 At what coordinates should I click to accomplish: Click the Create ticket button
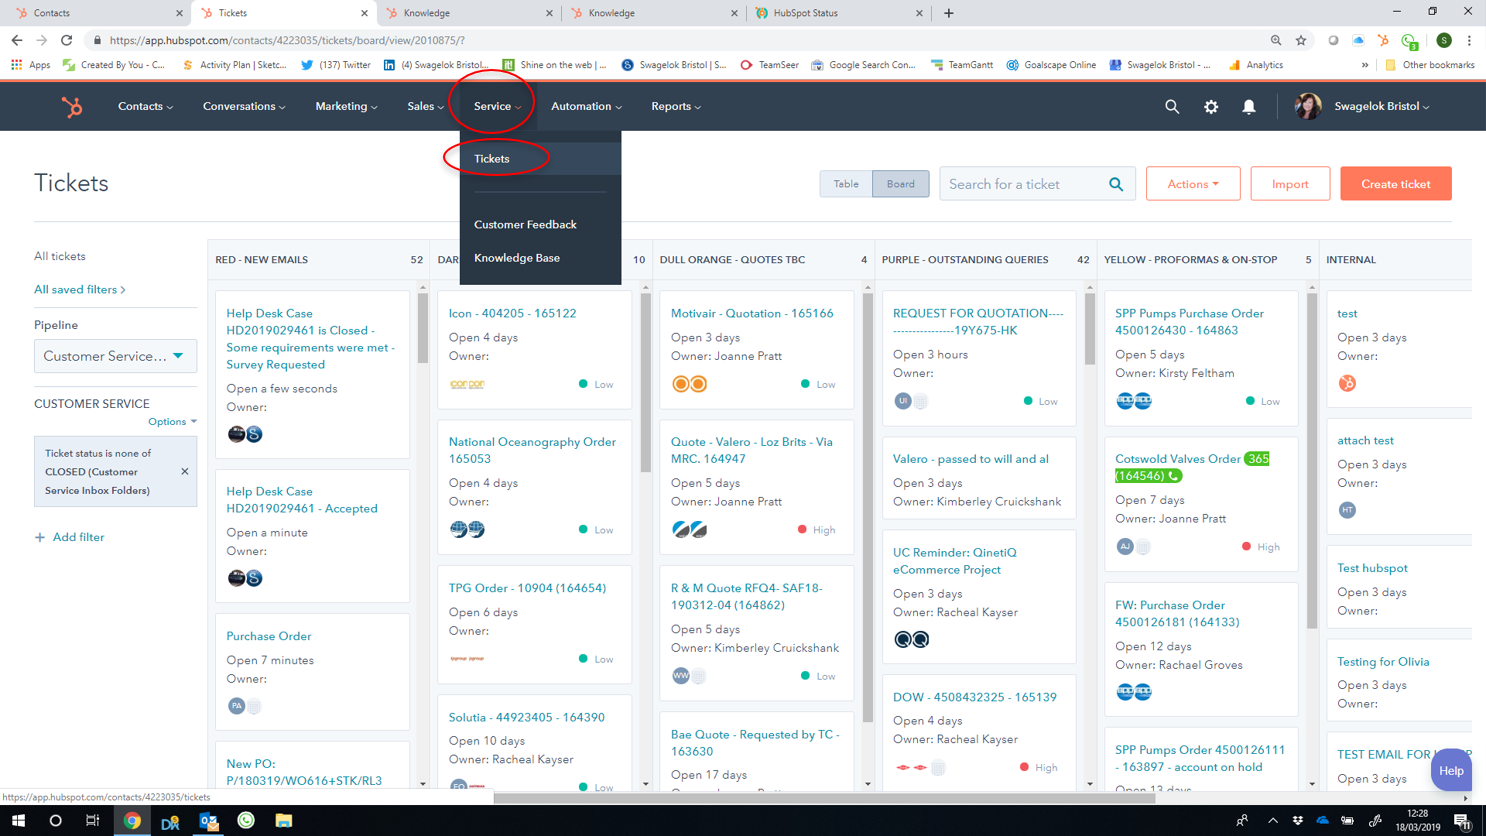1396,184
